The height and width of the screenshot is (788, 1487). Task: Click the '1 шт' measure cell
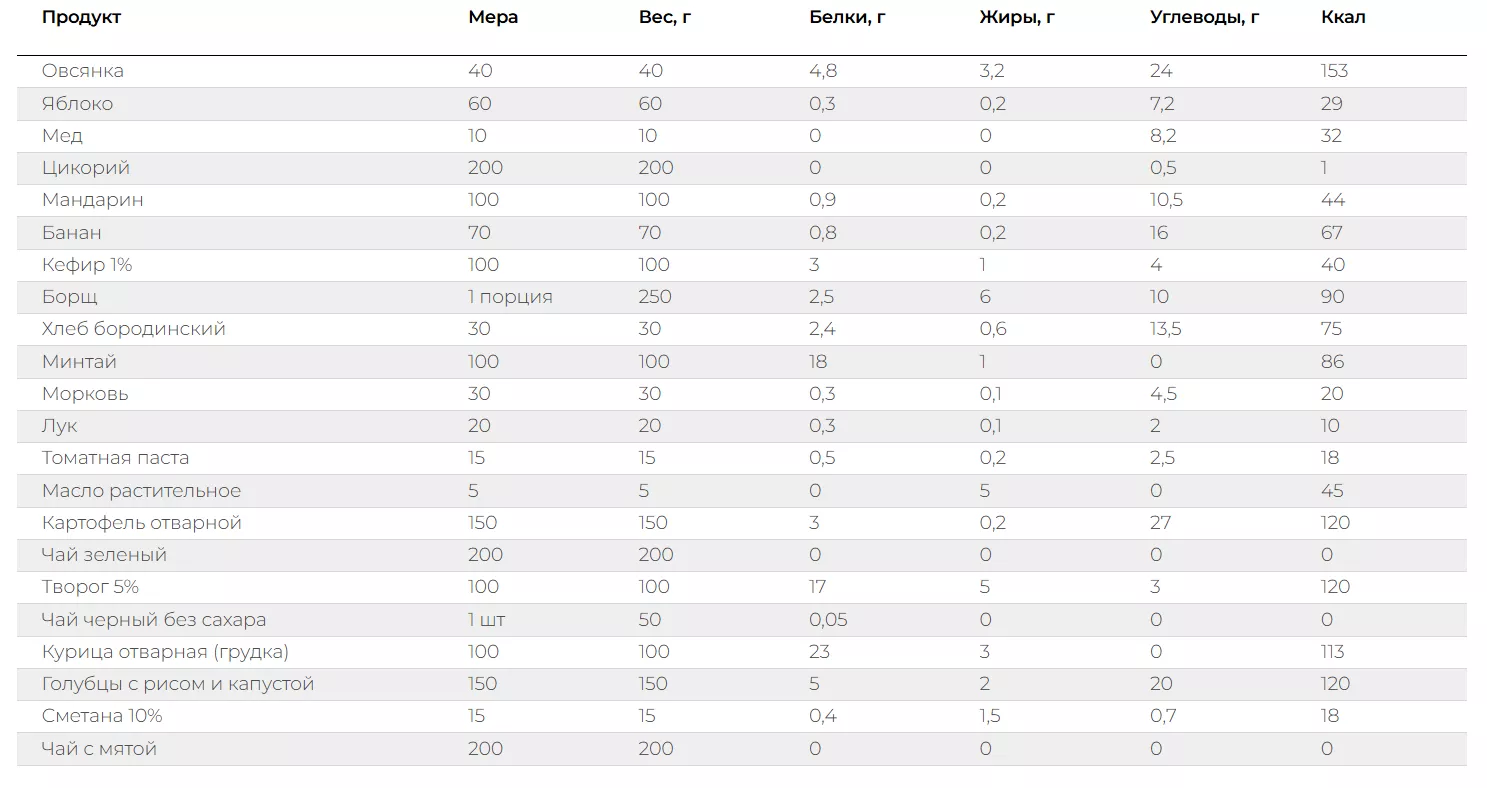486,620
